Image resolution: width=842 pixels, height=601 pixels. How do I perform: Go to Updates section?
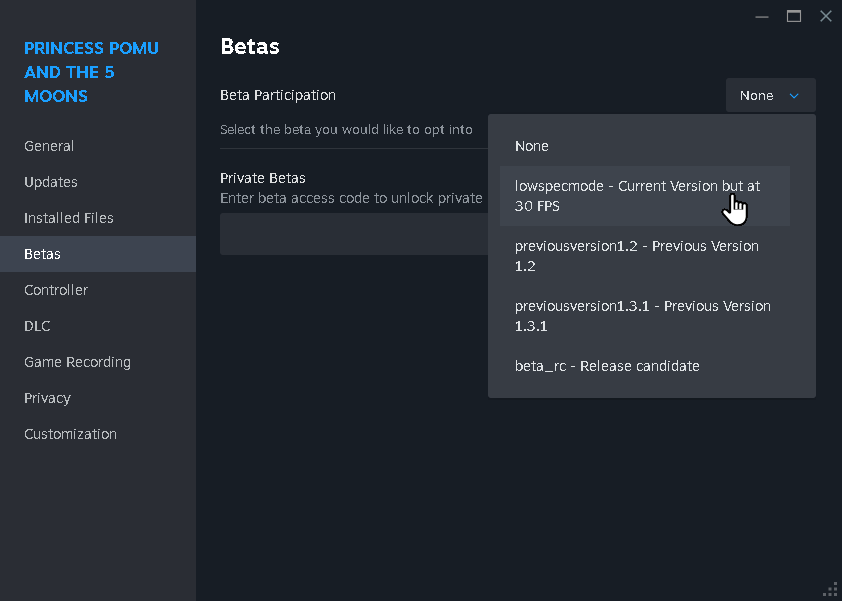pos(51,182)
